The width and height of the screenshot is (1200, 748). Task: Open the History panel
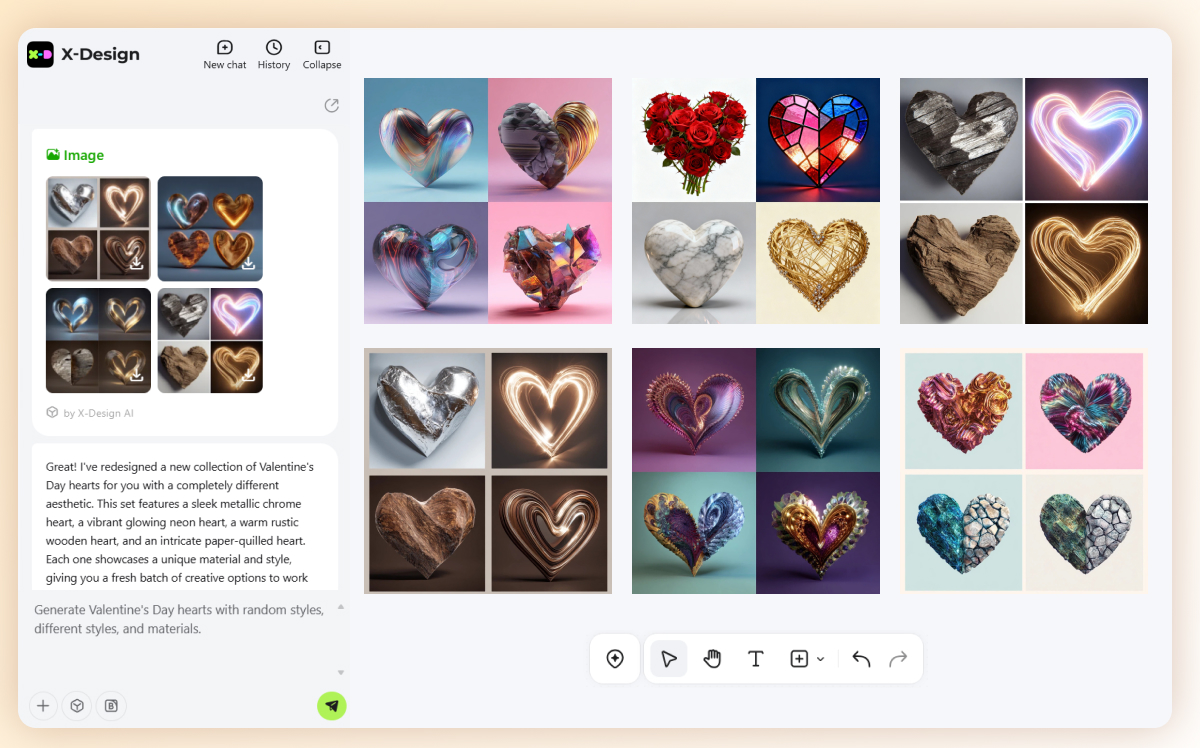click(273, 53)
